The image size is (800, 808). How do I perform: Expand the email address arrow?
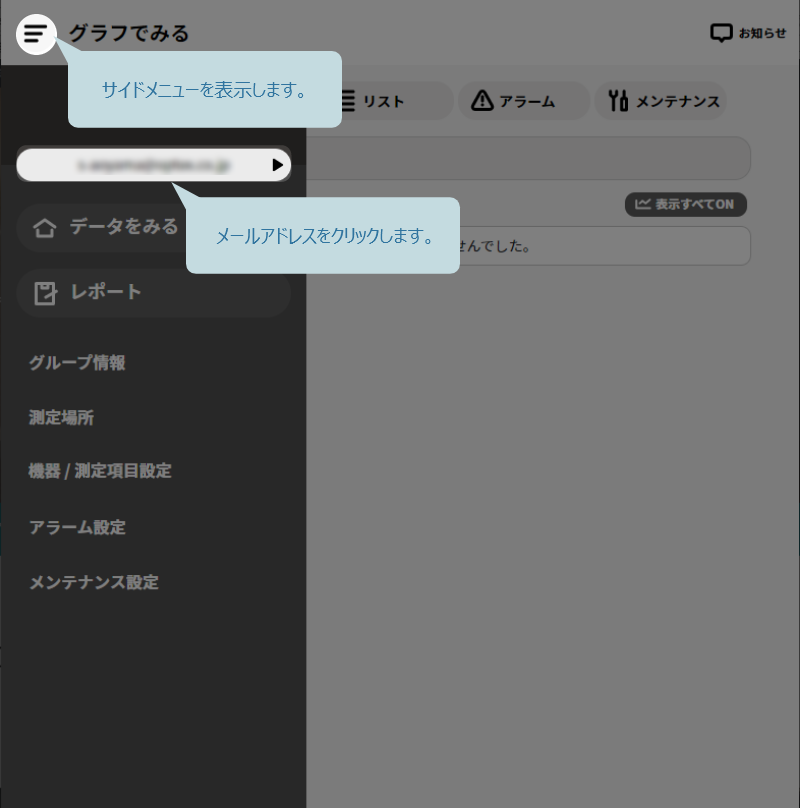point(277,165)
